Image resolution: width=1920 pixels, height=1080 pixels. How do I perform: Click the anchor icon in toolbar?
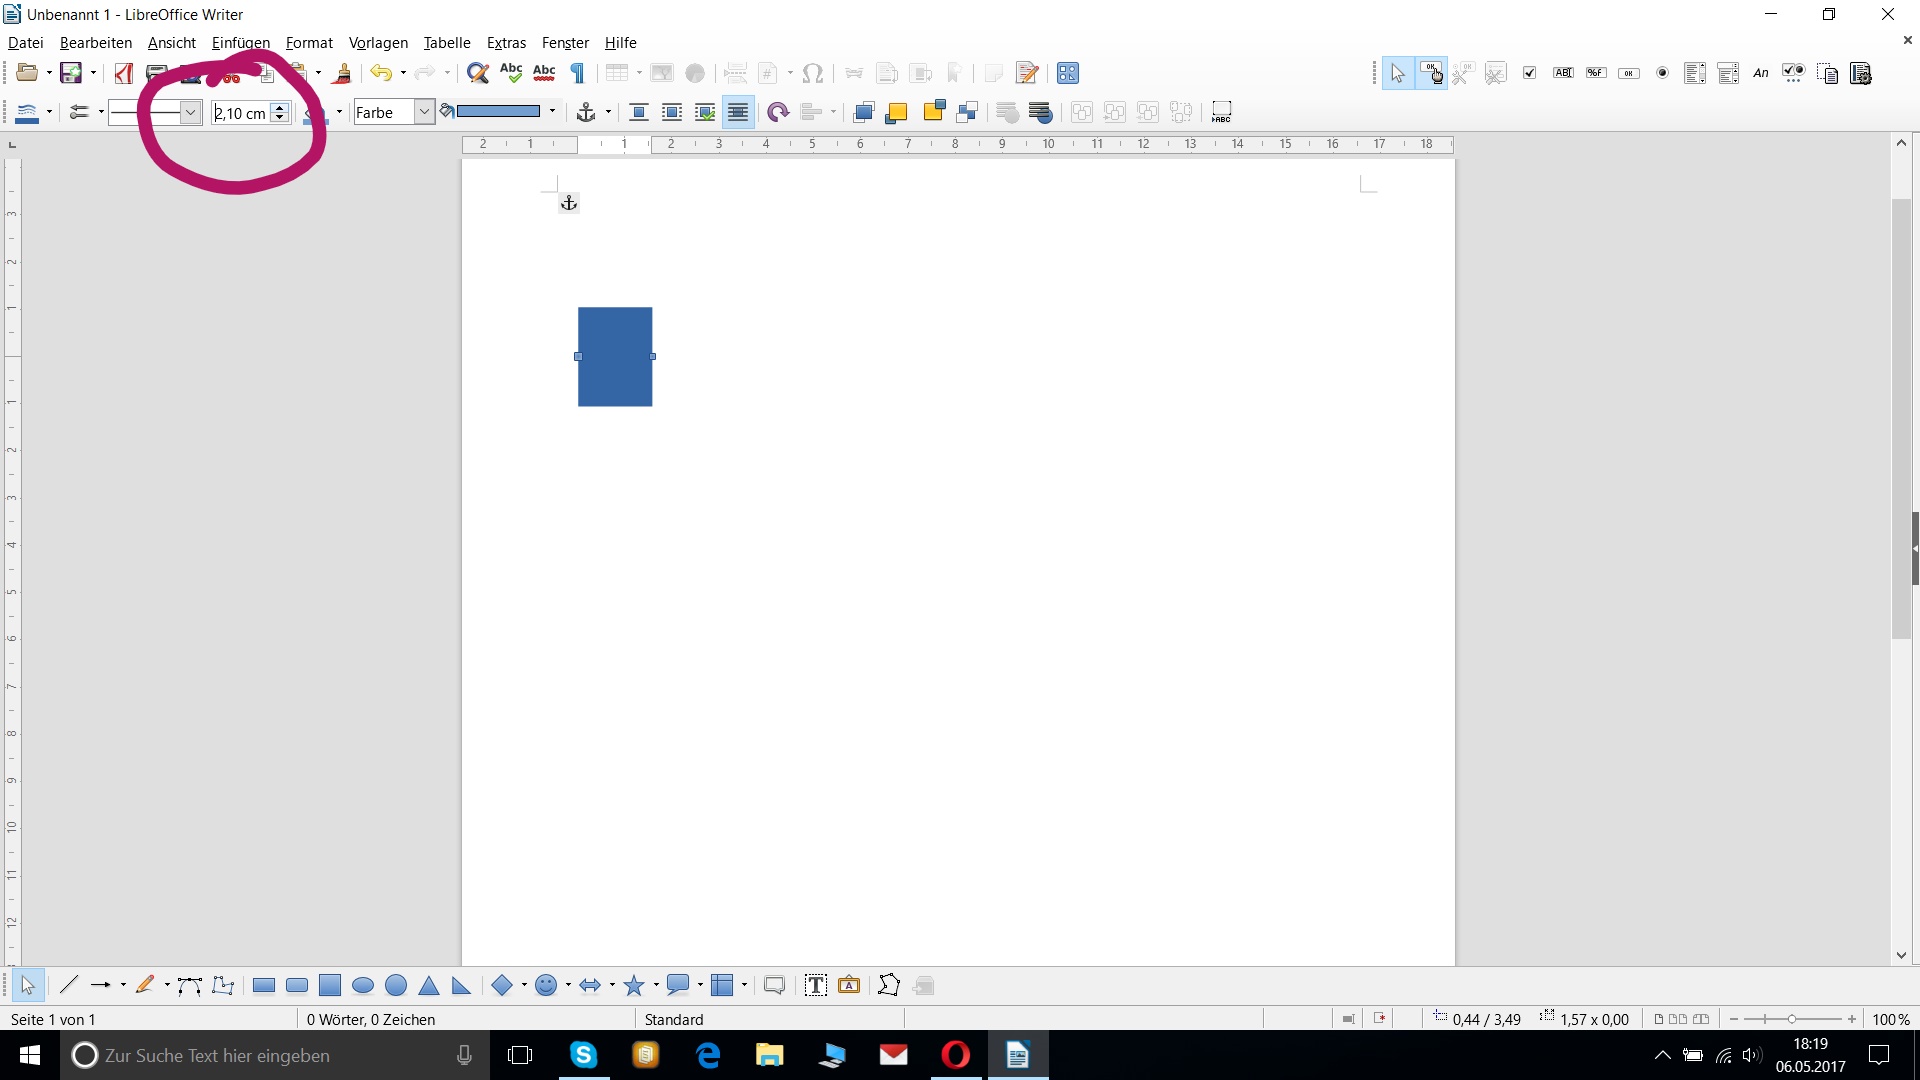[x=586, y=112]
